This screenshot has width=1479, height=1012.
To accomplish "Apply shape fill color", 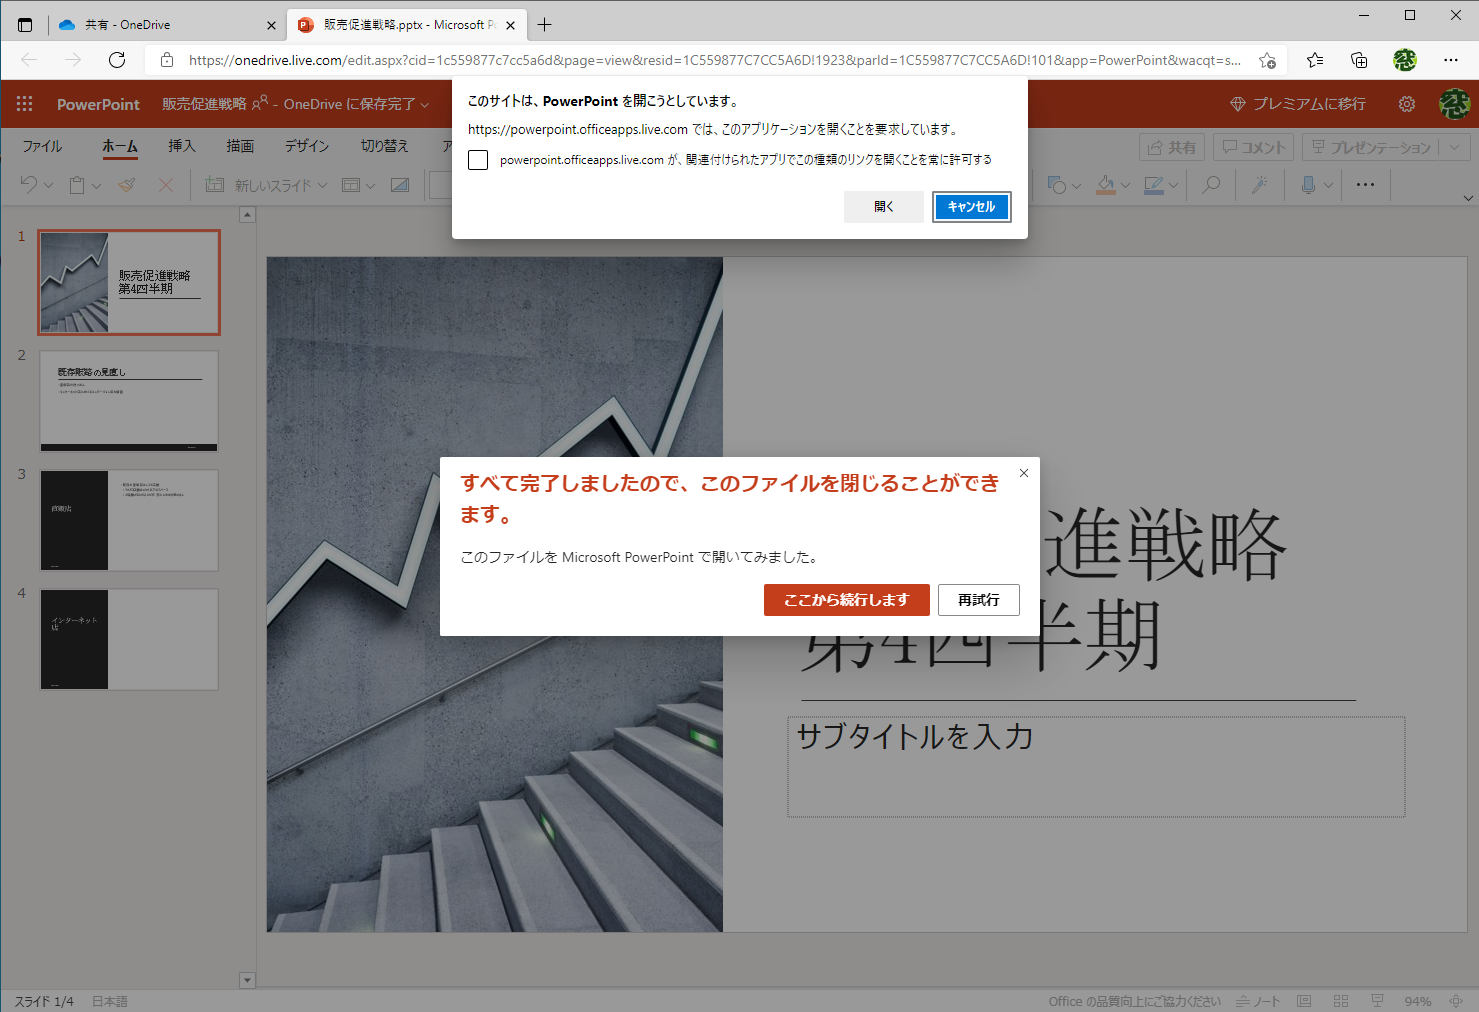I will [x=1105, y=184].
